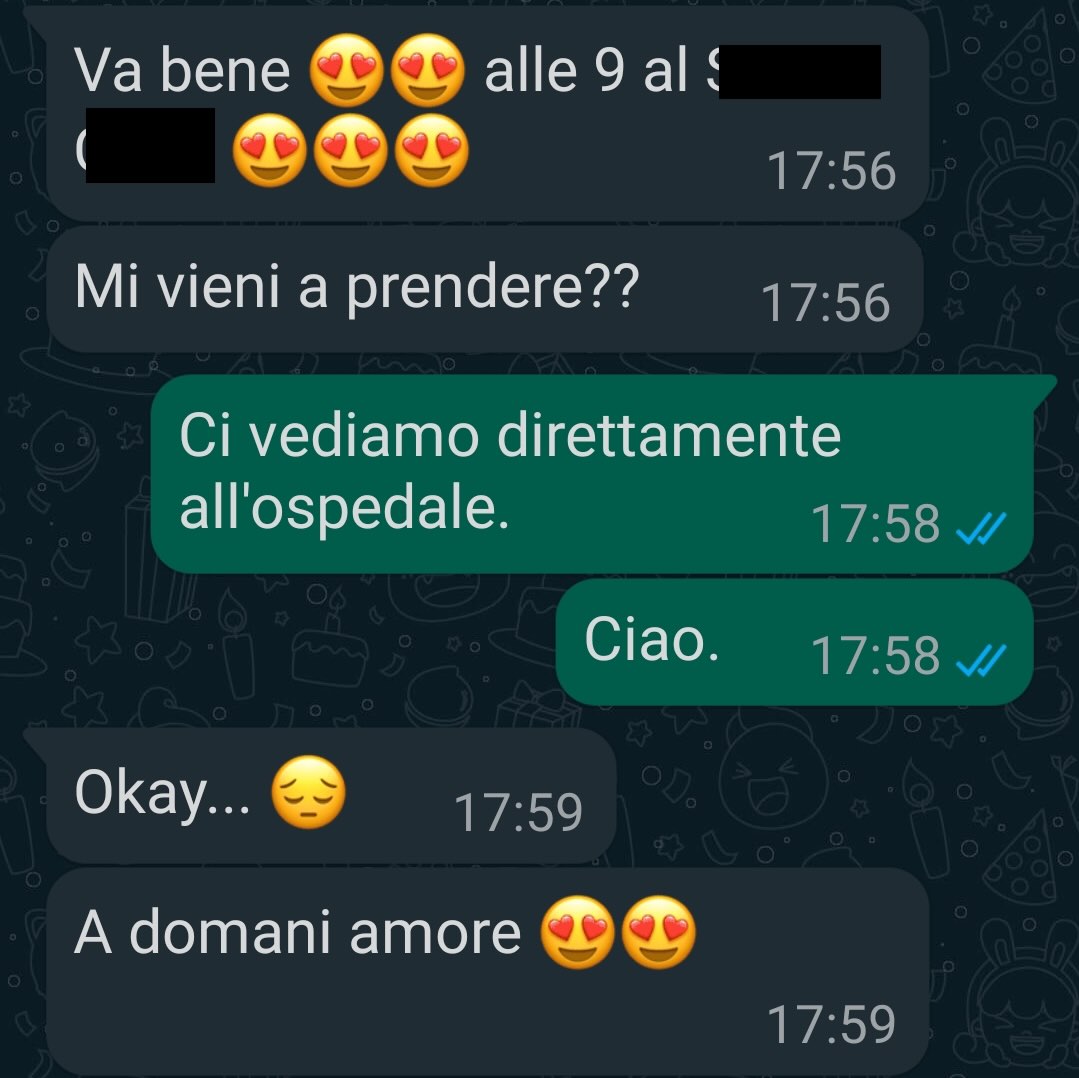Tap the 17:59 timestamp on 'Okay...' message
Image resolution: width=1079 pixels, height=1078 pixels.
click(518, 812)
